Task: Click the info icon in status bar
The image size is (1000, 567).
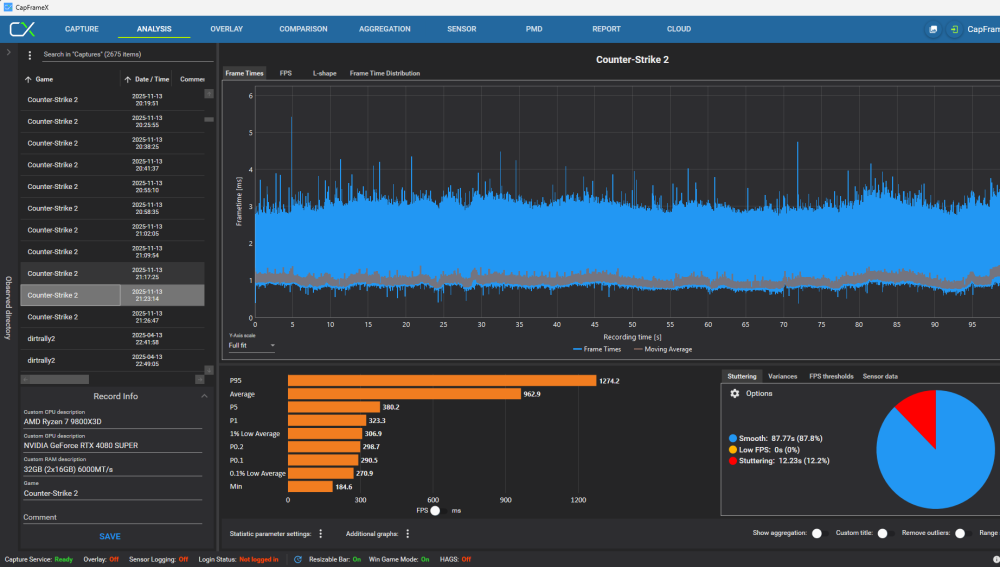Action: (995, 559)
